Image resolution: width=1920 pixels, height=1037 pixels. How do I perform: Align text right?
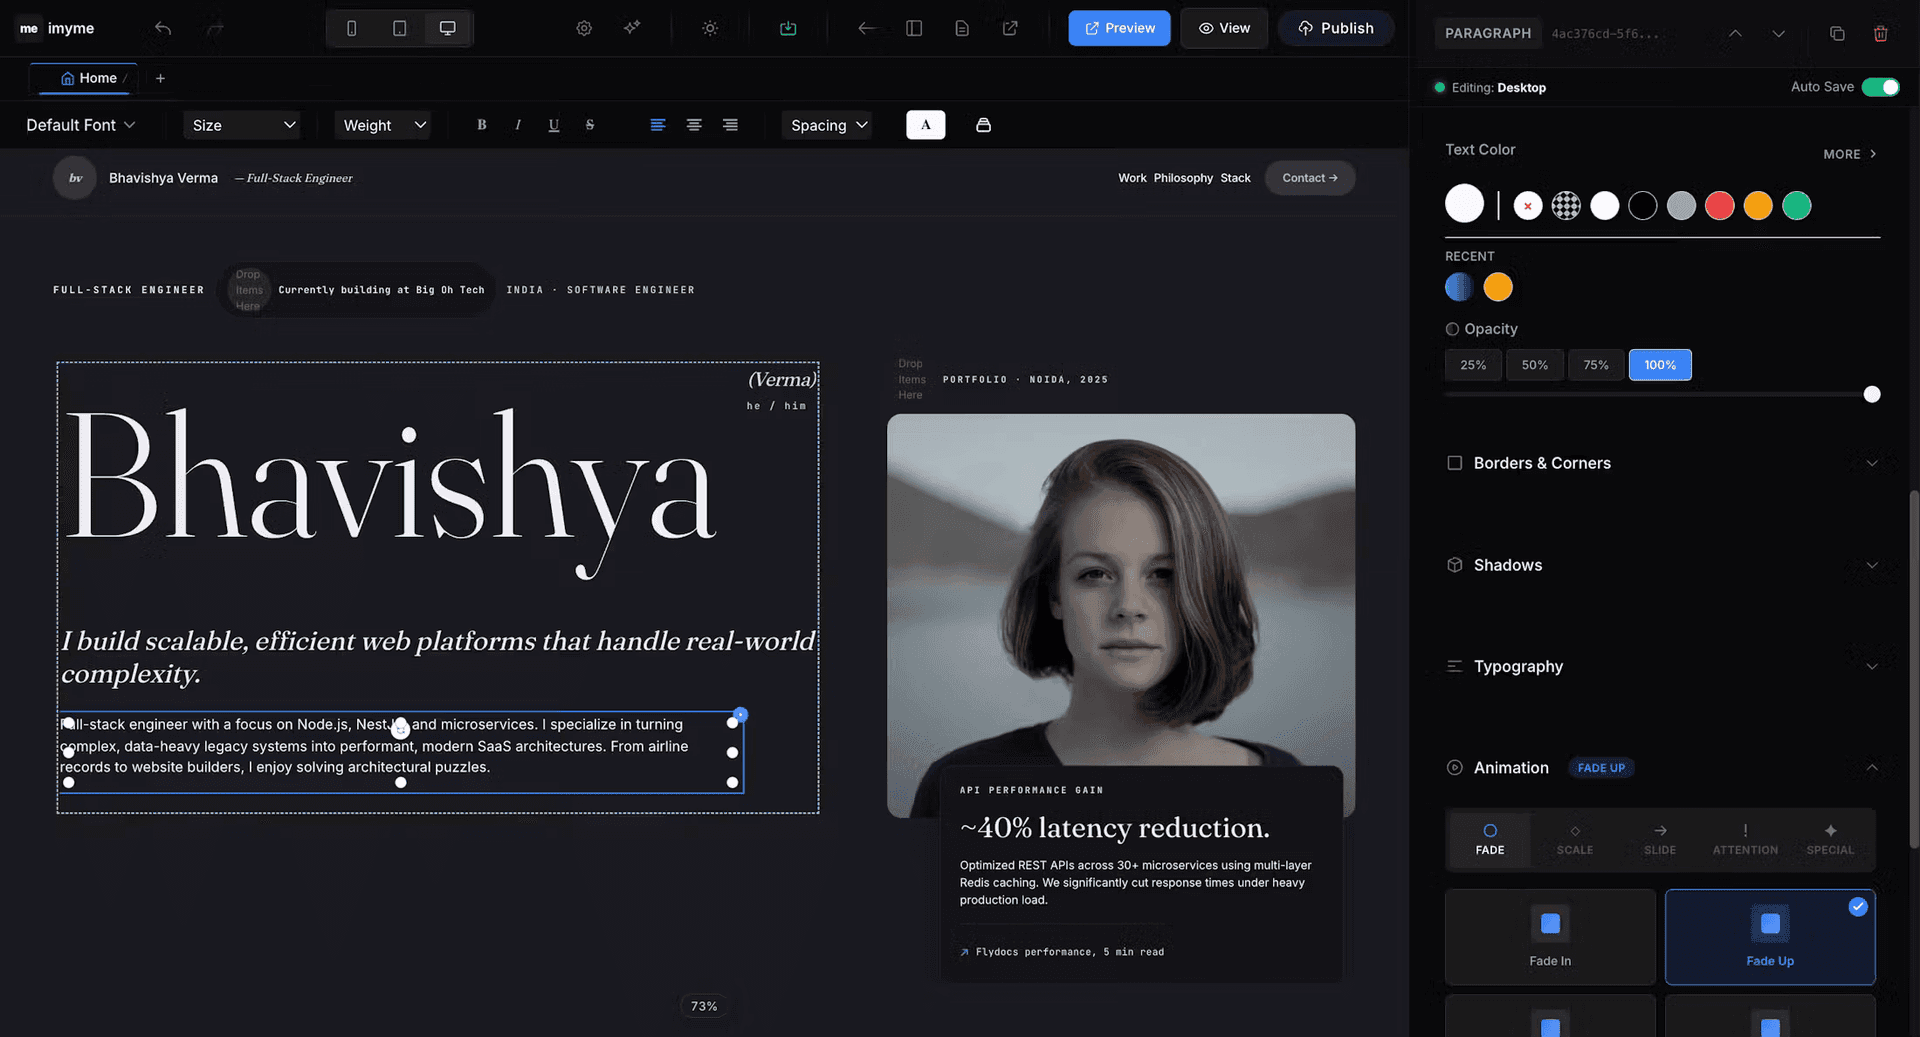click(730, 125)
